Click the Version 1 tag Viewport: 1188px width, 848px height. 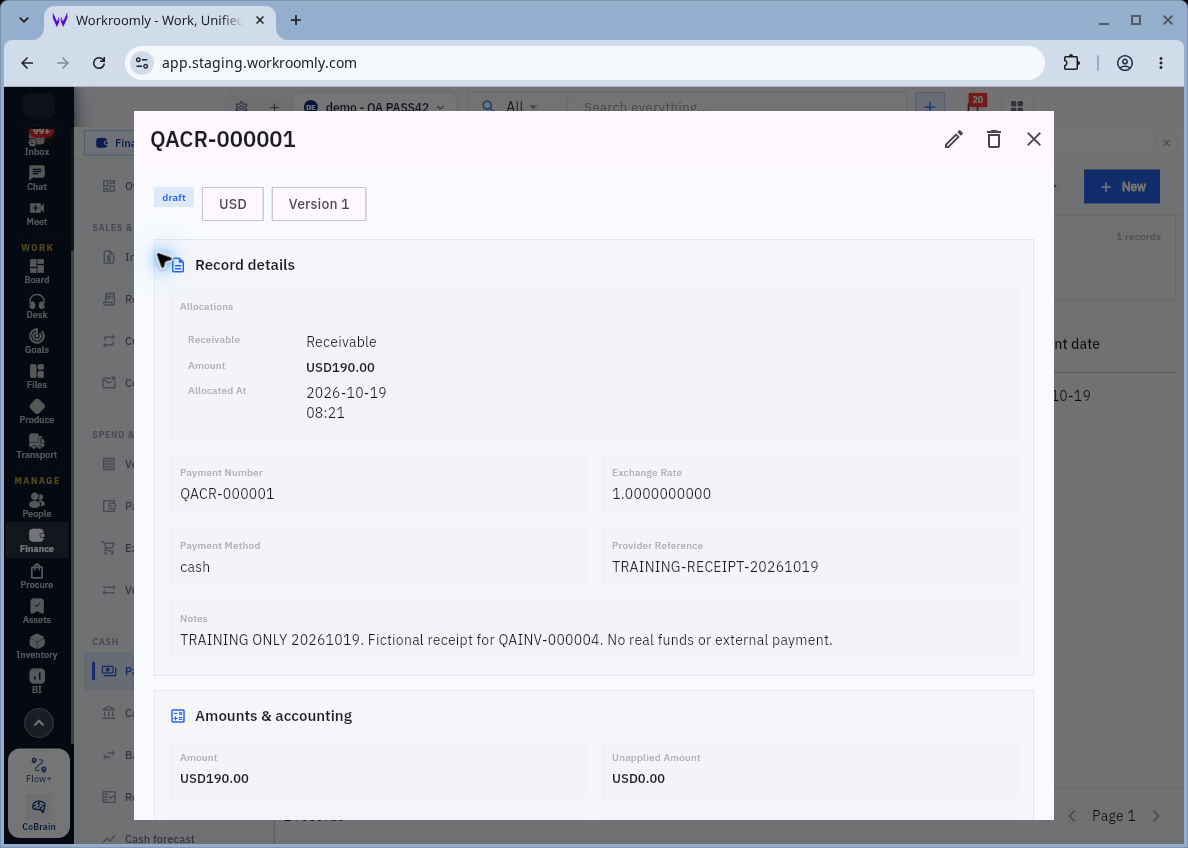pyautogui.click(x=319, y=204)
